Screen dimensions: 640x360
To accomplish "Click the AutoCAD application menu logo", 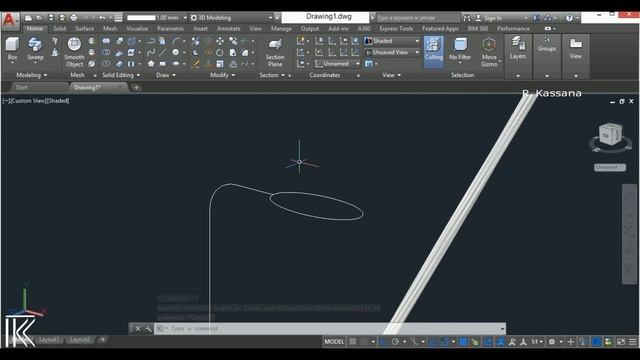I will [x=10, y=20].
